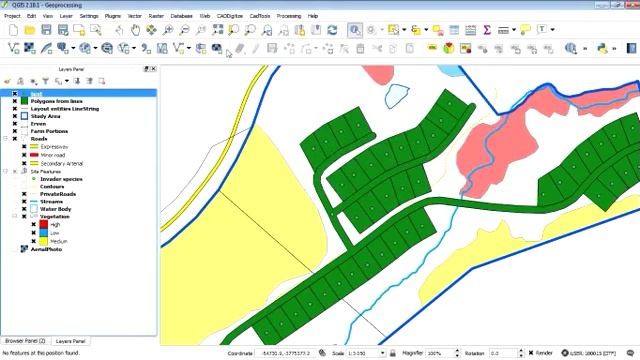Image resolution: width=640 pixels, height=360 pixels.
Task: Open the Raster menu
Action: pyautogui.click(x=156, y=16)
